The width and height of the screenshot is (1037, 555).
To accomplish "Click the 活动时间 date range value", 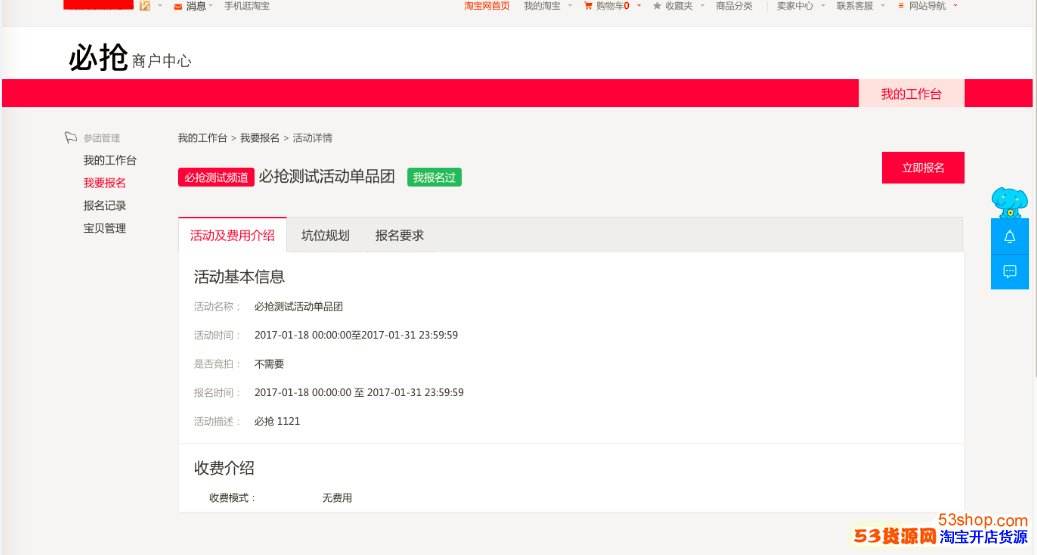I will tap(356, 335).
